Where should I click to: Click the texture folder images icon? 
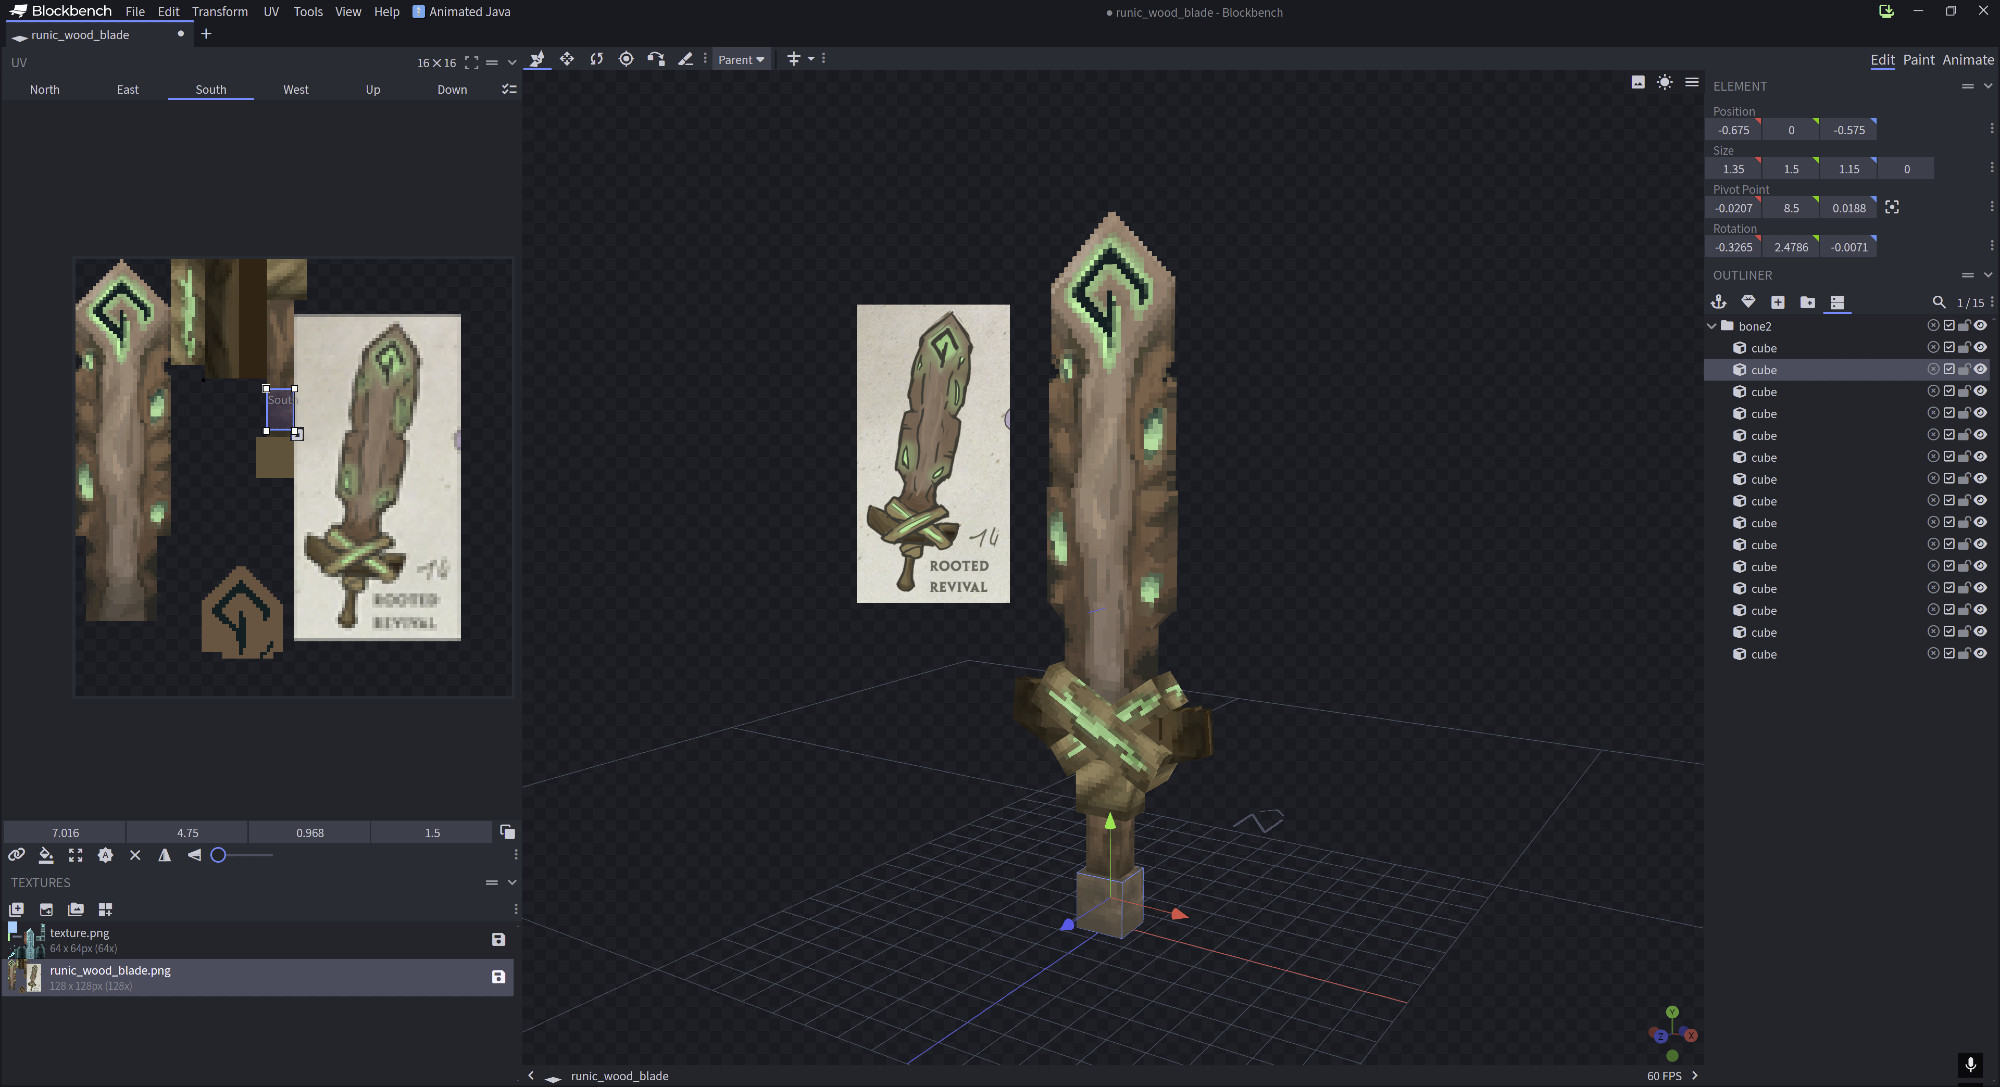pos(76,909)
